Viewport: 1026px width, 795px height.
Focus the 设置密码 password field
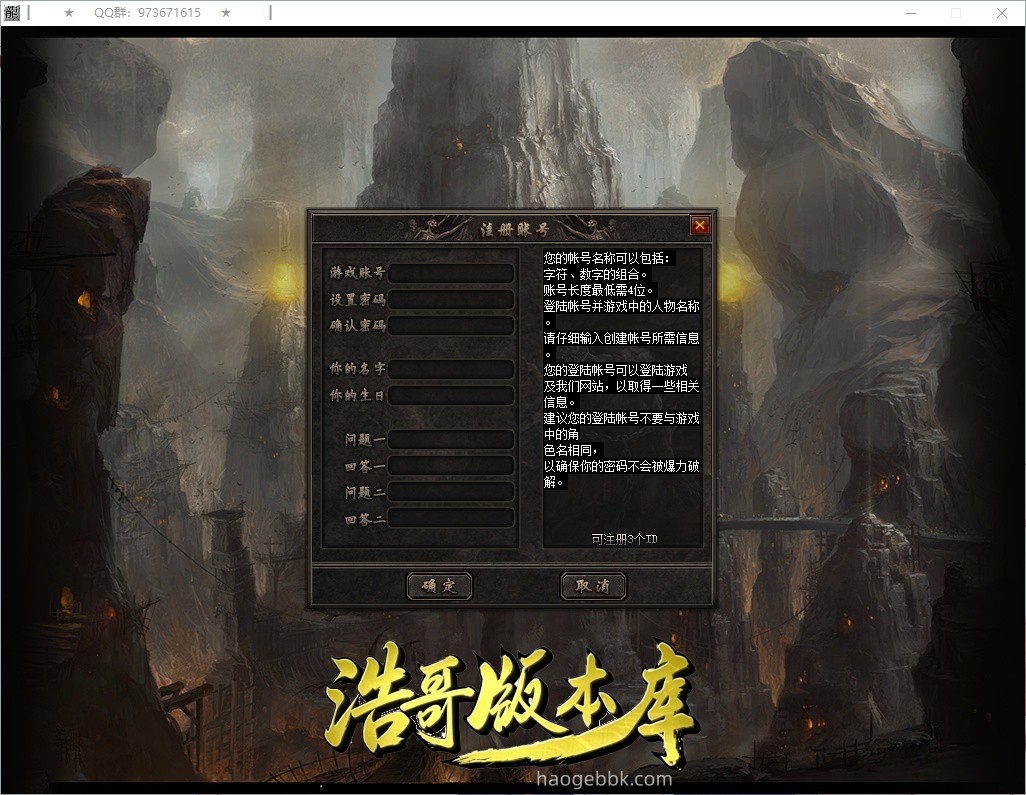[x=451, y=300]
